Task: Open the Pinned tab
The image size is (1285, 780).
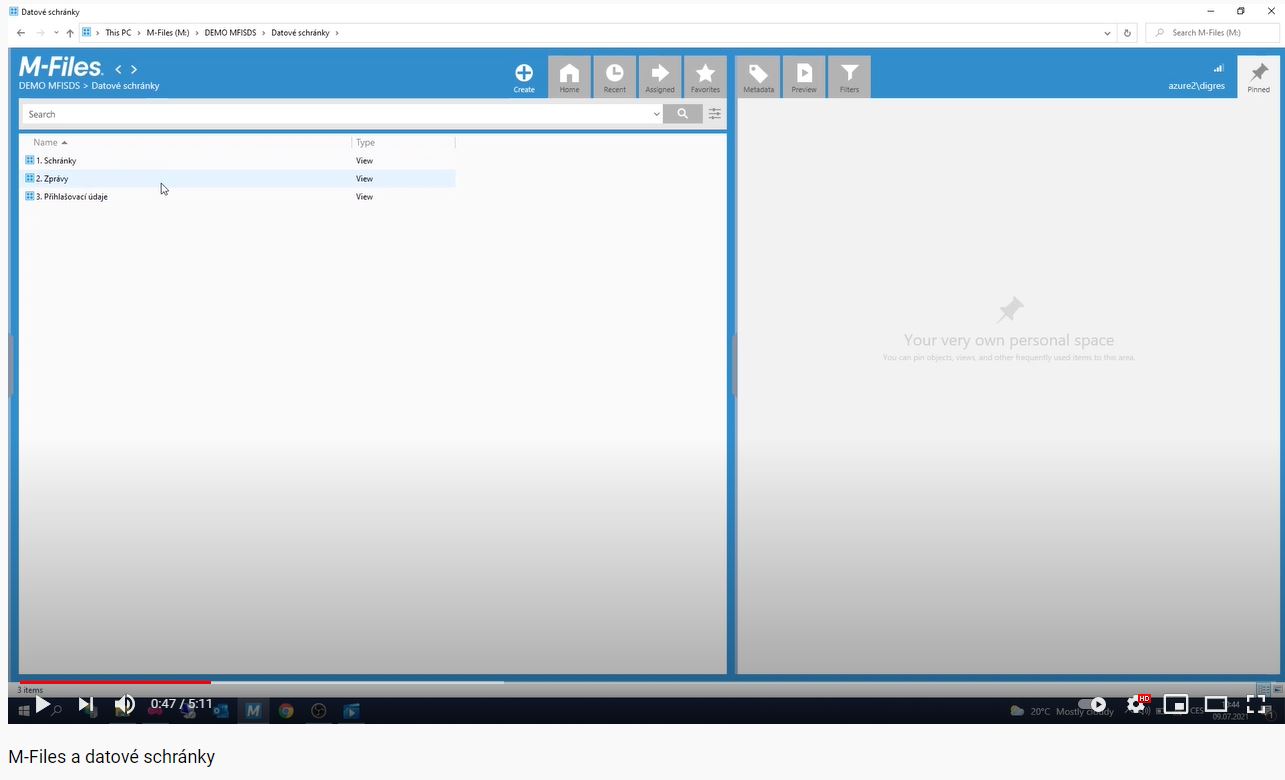Action: coord(1258,77)
